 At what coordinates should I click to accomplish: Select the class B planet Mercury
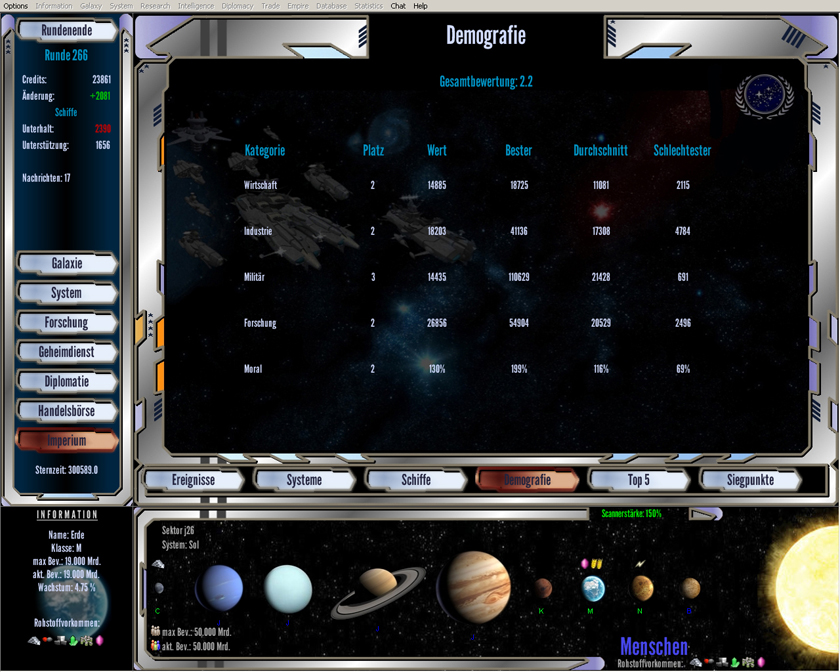click(690, 588)
